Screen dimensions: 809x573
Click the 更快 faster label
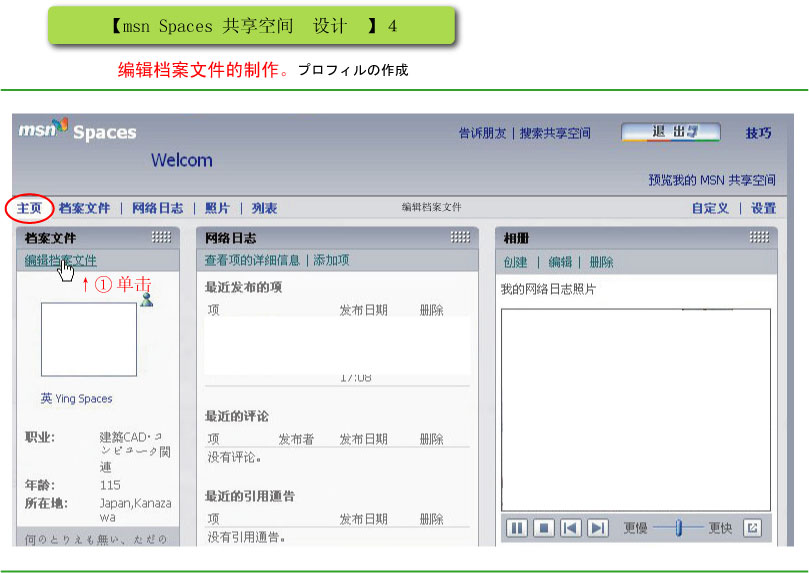[x=720, y=528]
